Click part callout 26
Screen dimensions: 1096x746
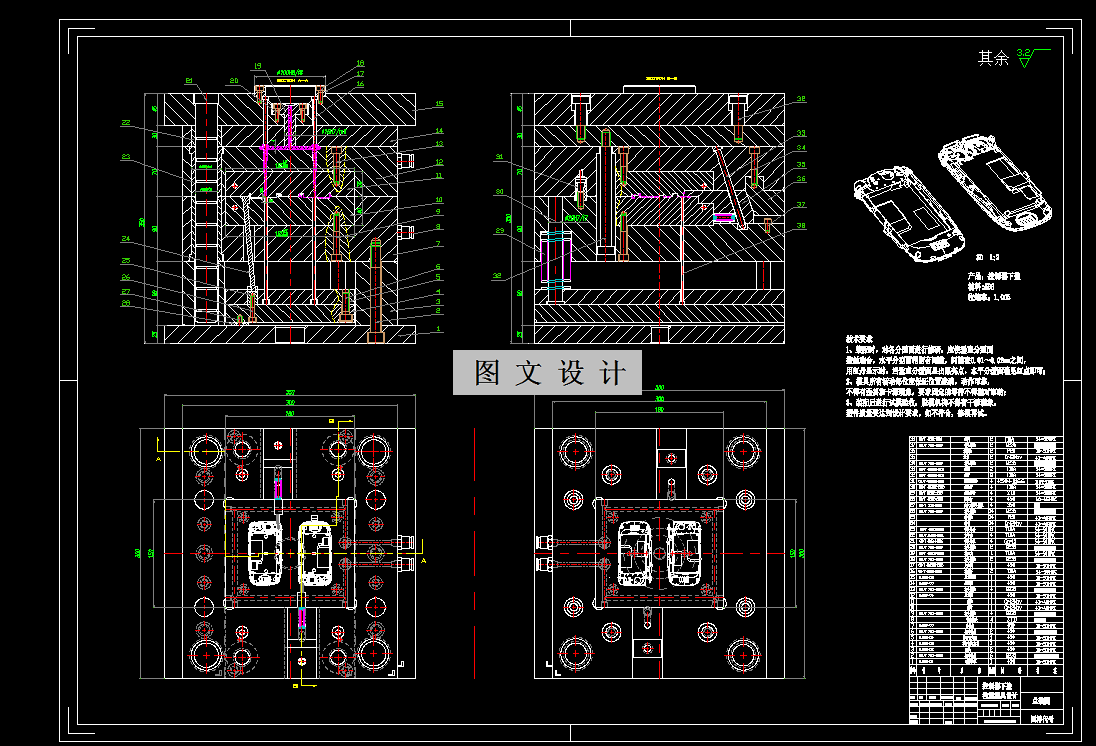coord(126,278)
